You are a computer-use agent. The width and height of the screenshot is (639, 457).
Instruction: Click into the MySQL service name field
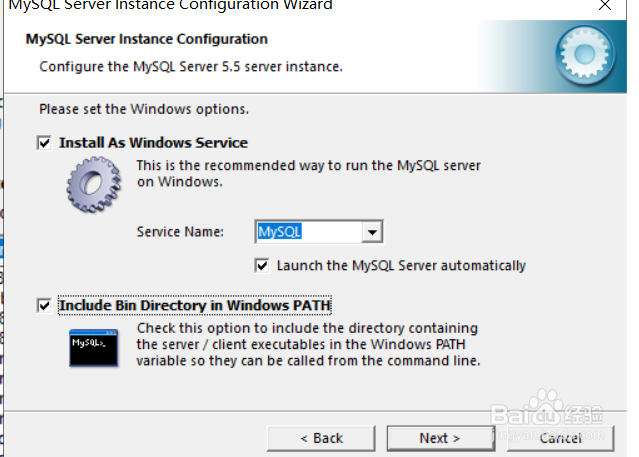307,232
